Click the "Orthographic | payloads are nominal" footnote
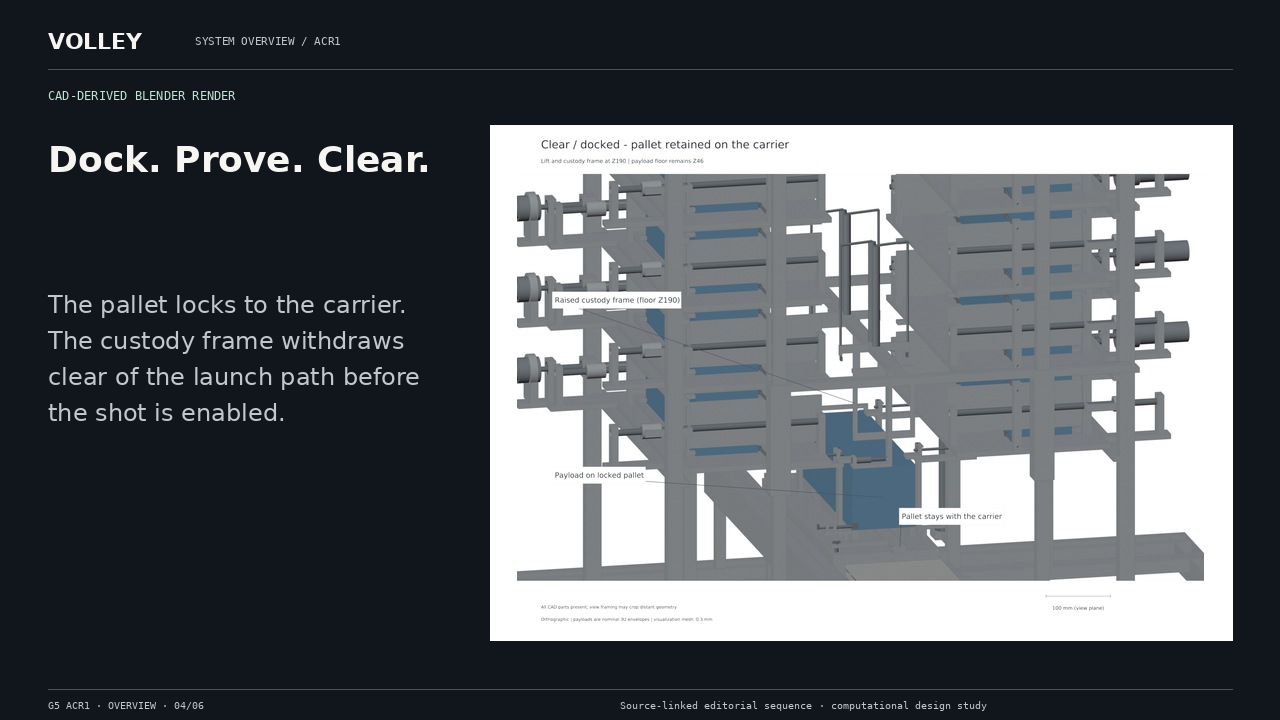Screen dimensions: 1280x720 pyautogui.click(x=627, y=620)
